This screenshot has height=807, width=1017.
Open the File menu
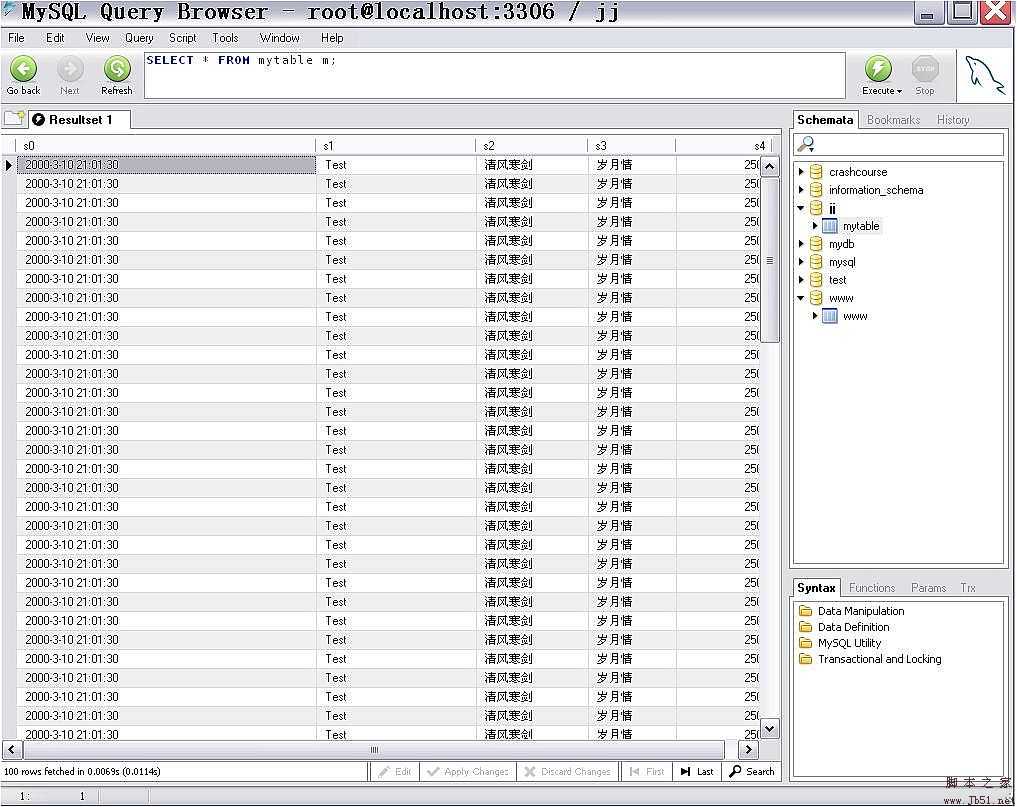click(16, 38)
